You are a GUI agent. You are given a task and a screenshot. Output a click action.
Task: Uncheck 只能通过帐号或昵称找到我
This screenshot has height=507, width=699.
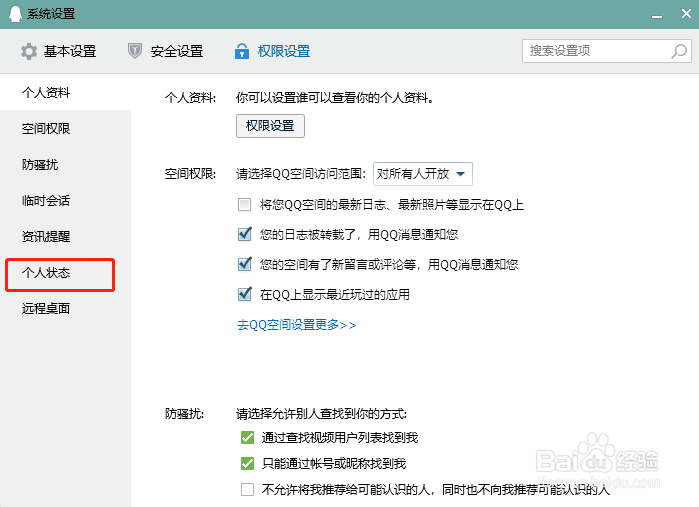pyautogui.click(x=247, y=463)
